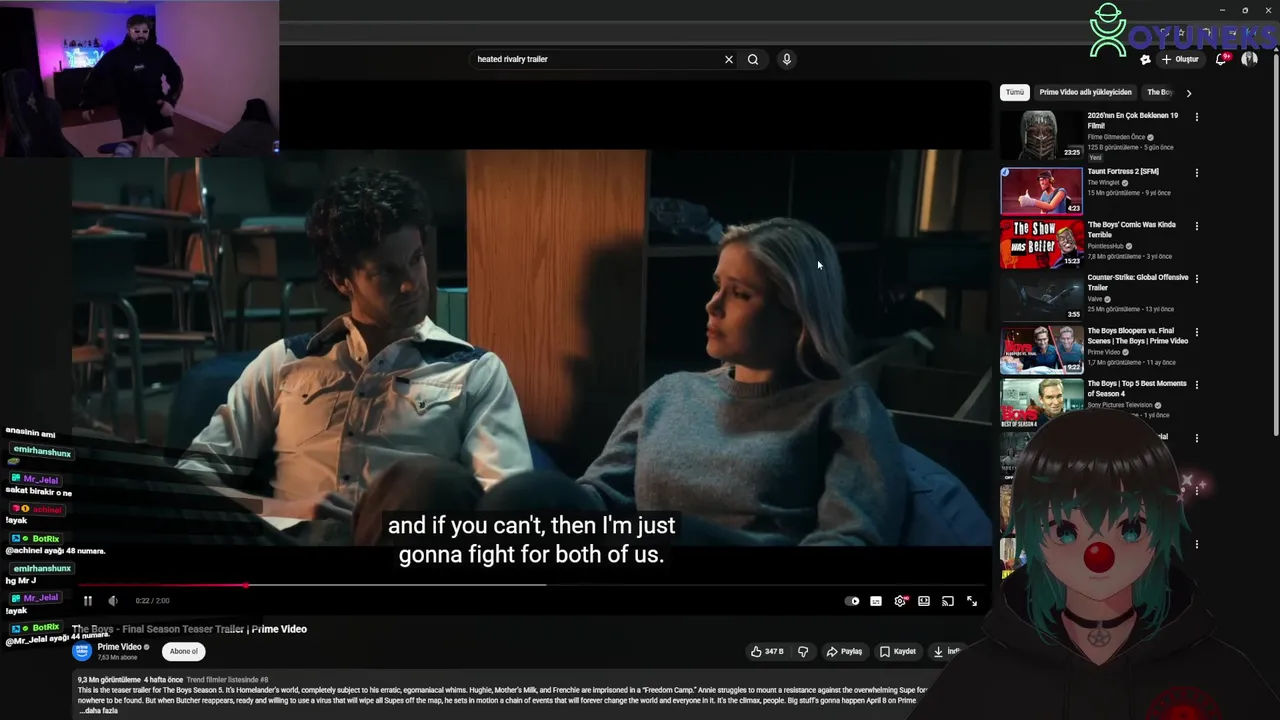Share the video via Paylaş
This screenshot has width=1280, height=720.
tap(844, 652)
